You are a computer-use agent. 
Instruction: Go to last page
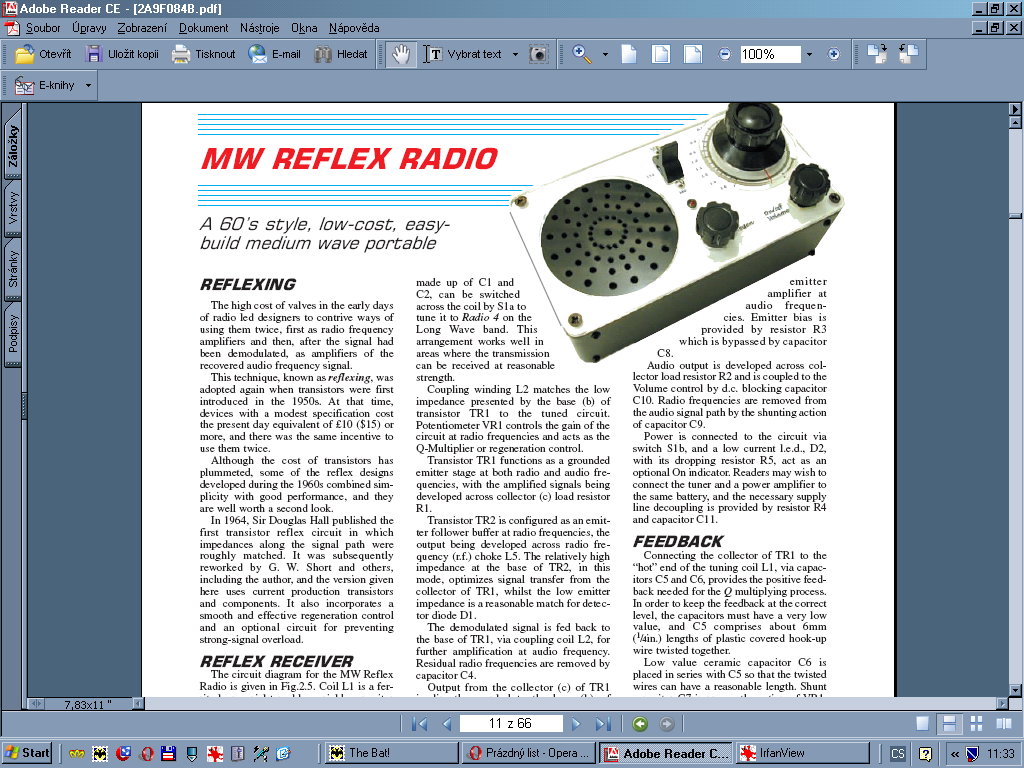[603, 724]
